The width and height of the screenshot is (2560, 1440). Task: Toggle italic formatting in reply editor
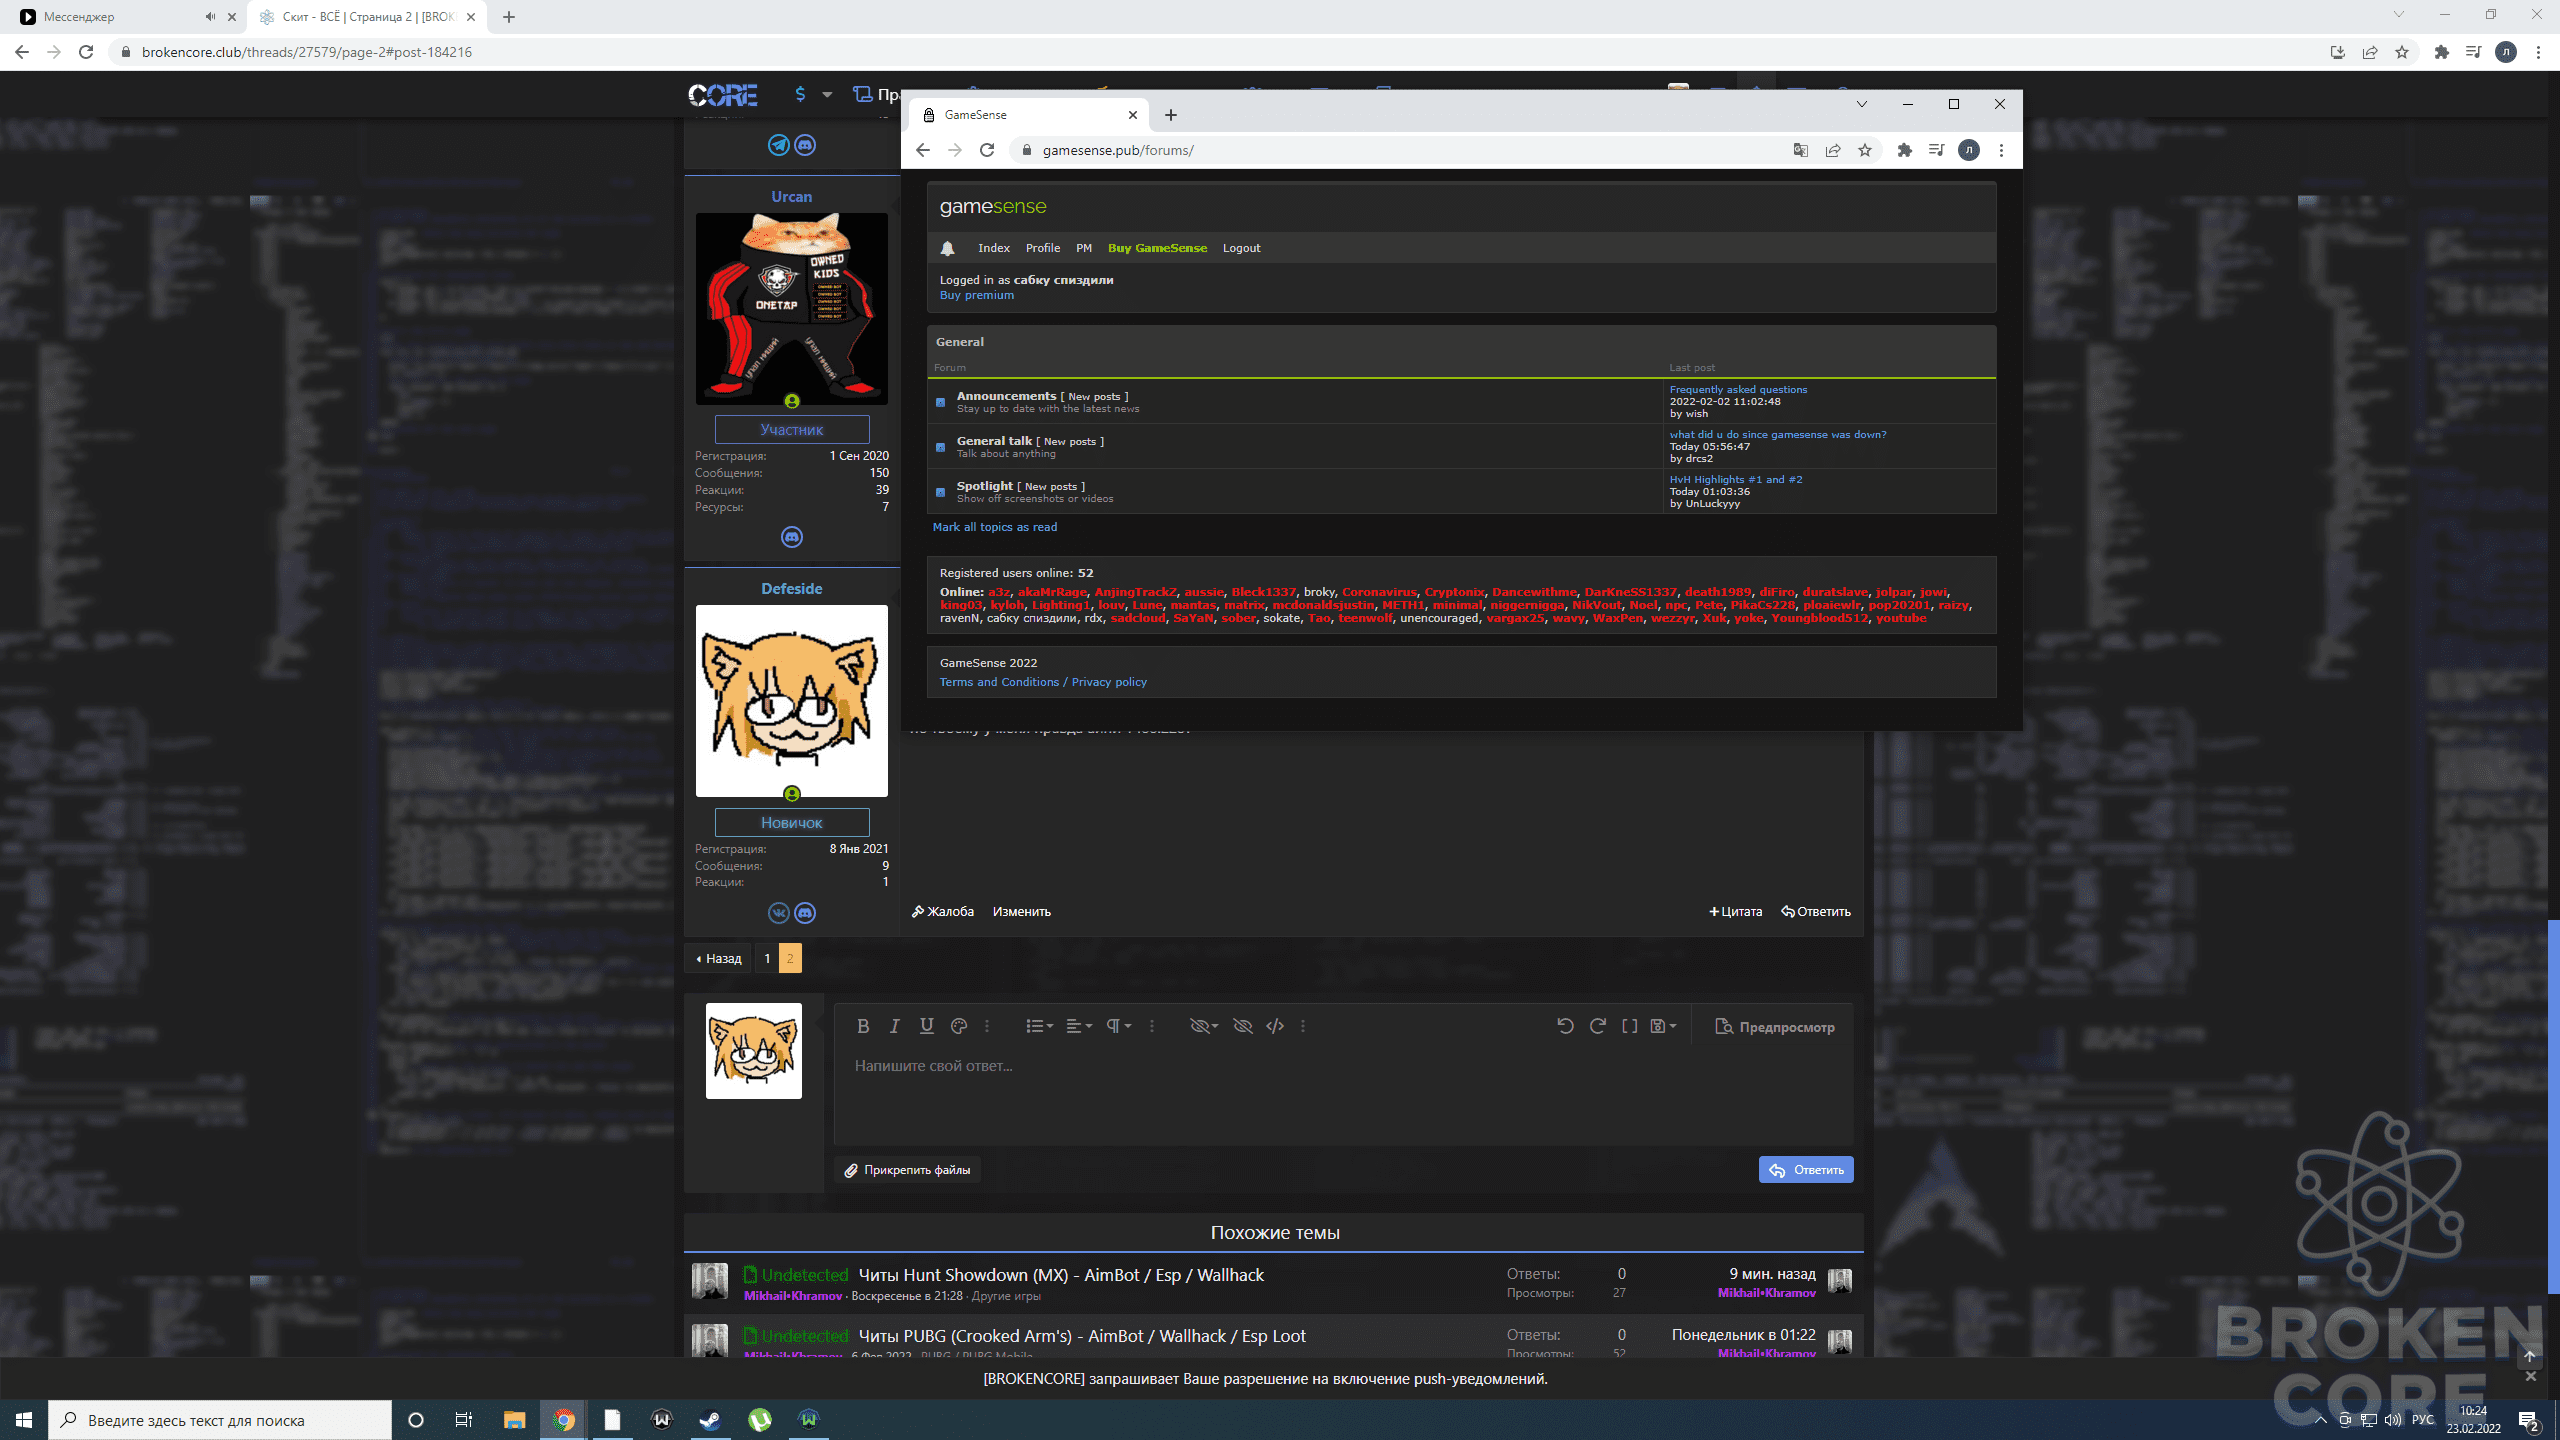[895, 1026]
